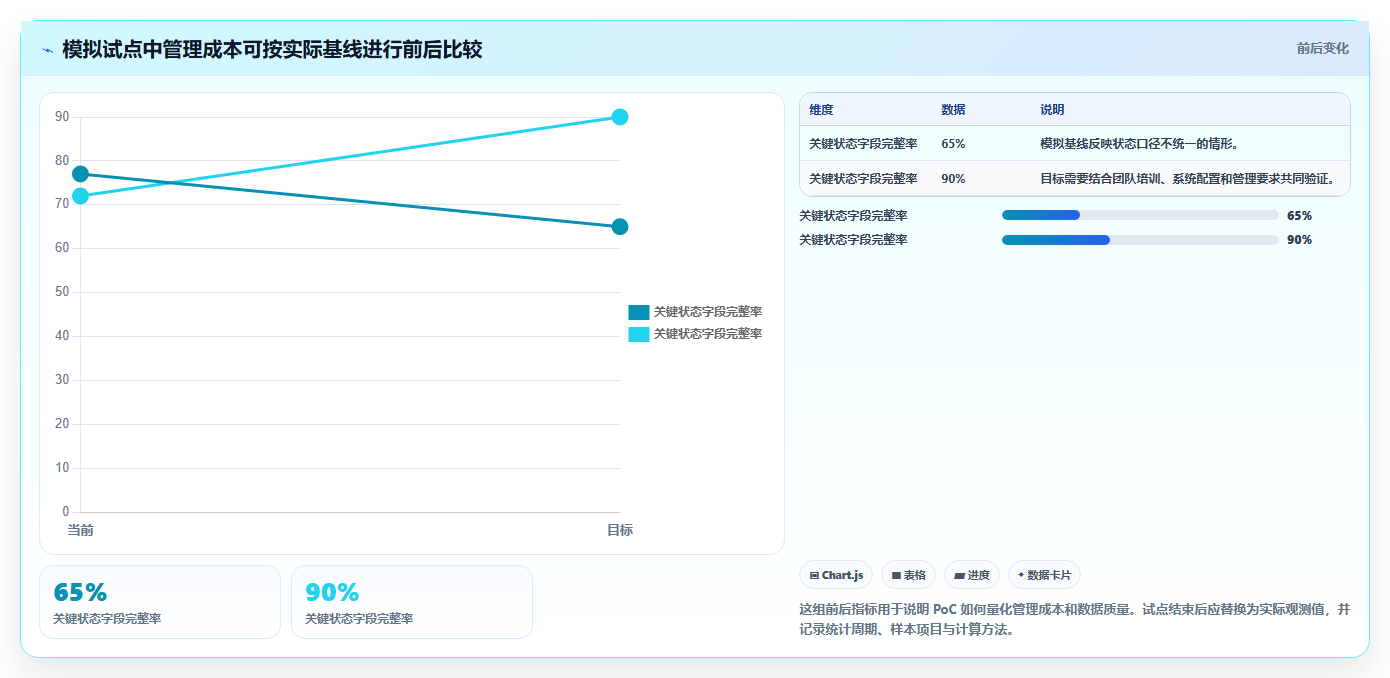Click the 90 y-axis tick label
1390x678 pixels.
click(62, 117)
